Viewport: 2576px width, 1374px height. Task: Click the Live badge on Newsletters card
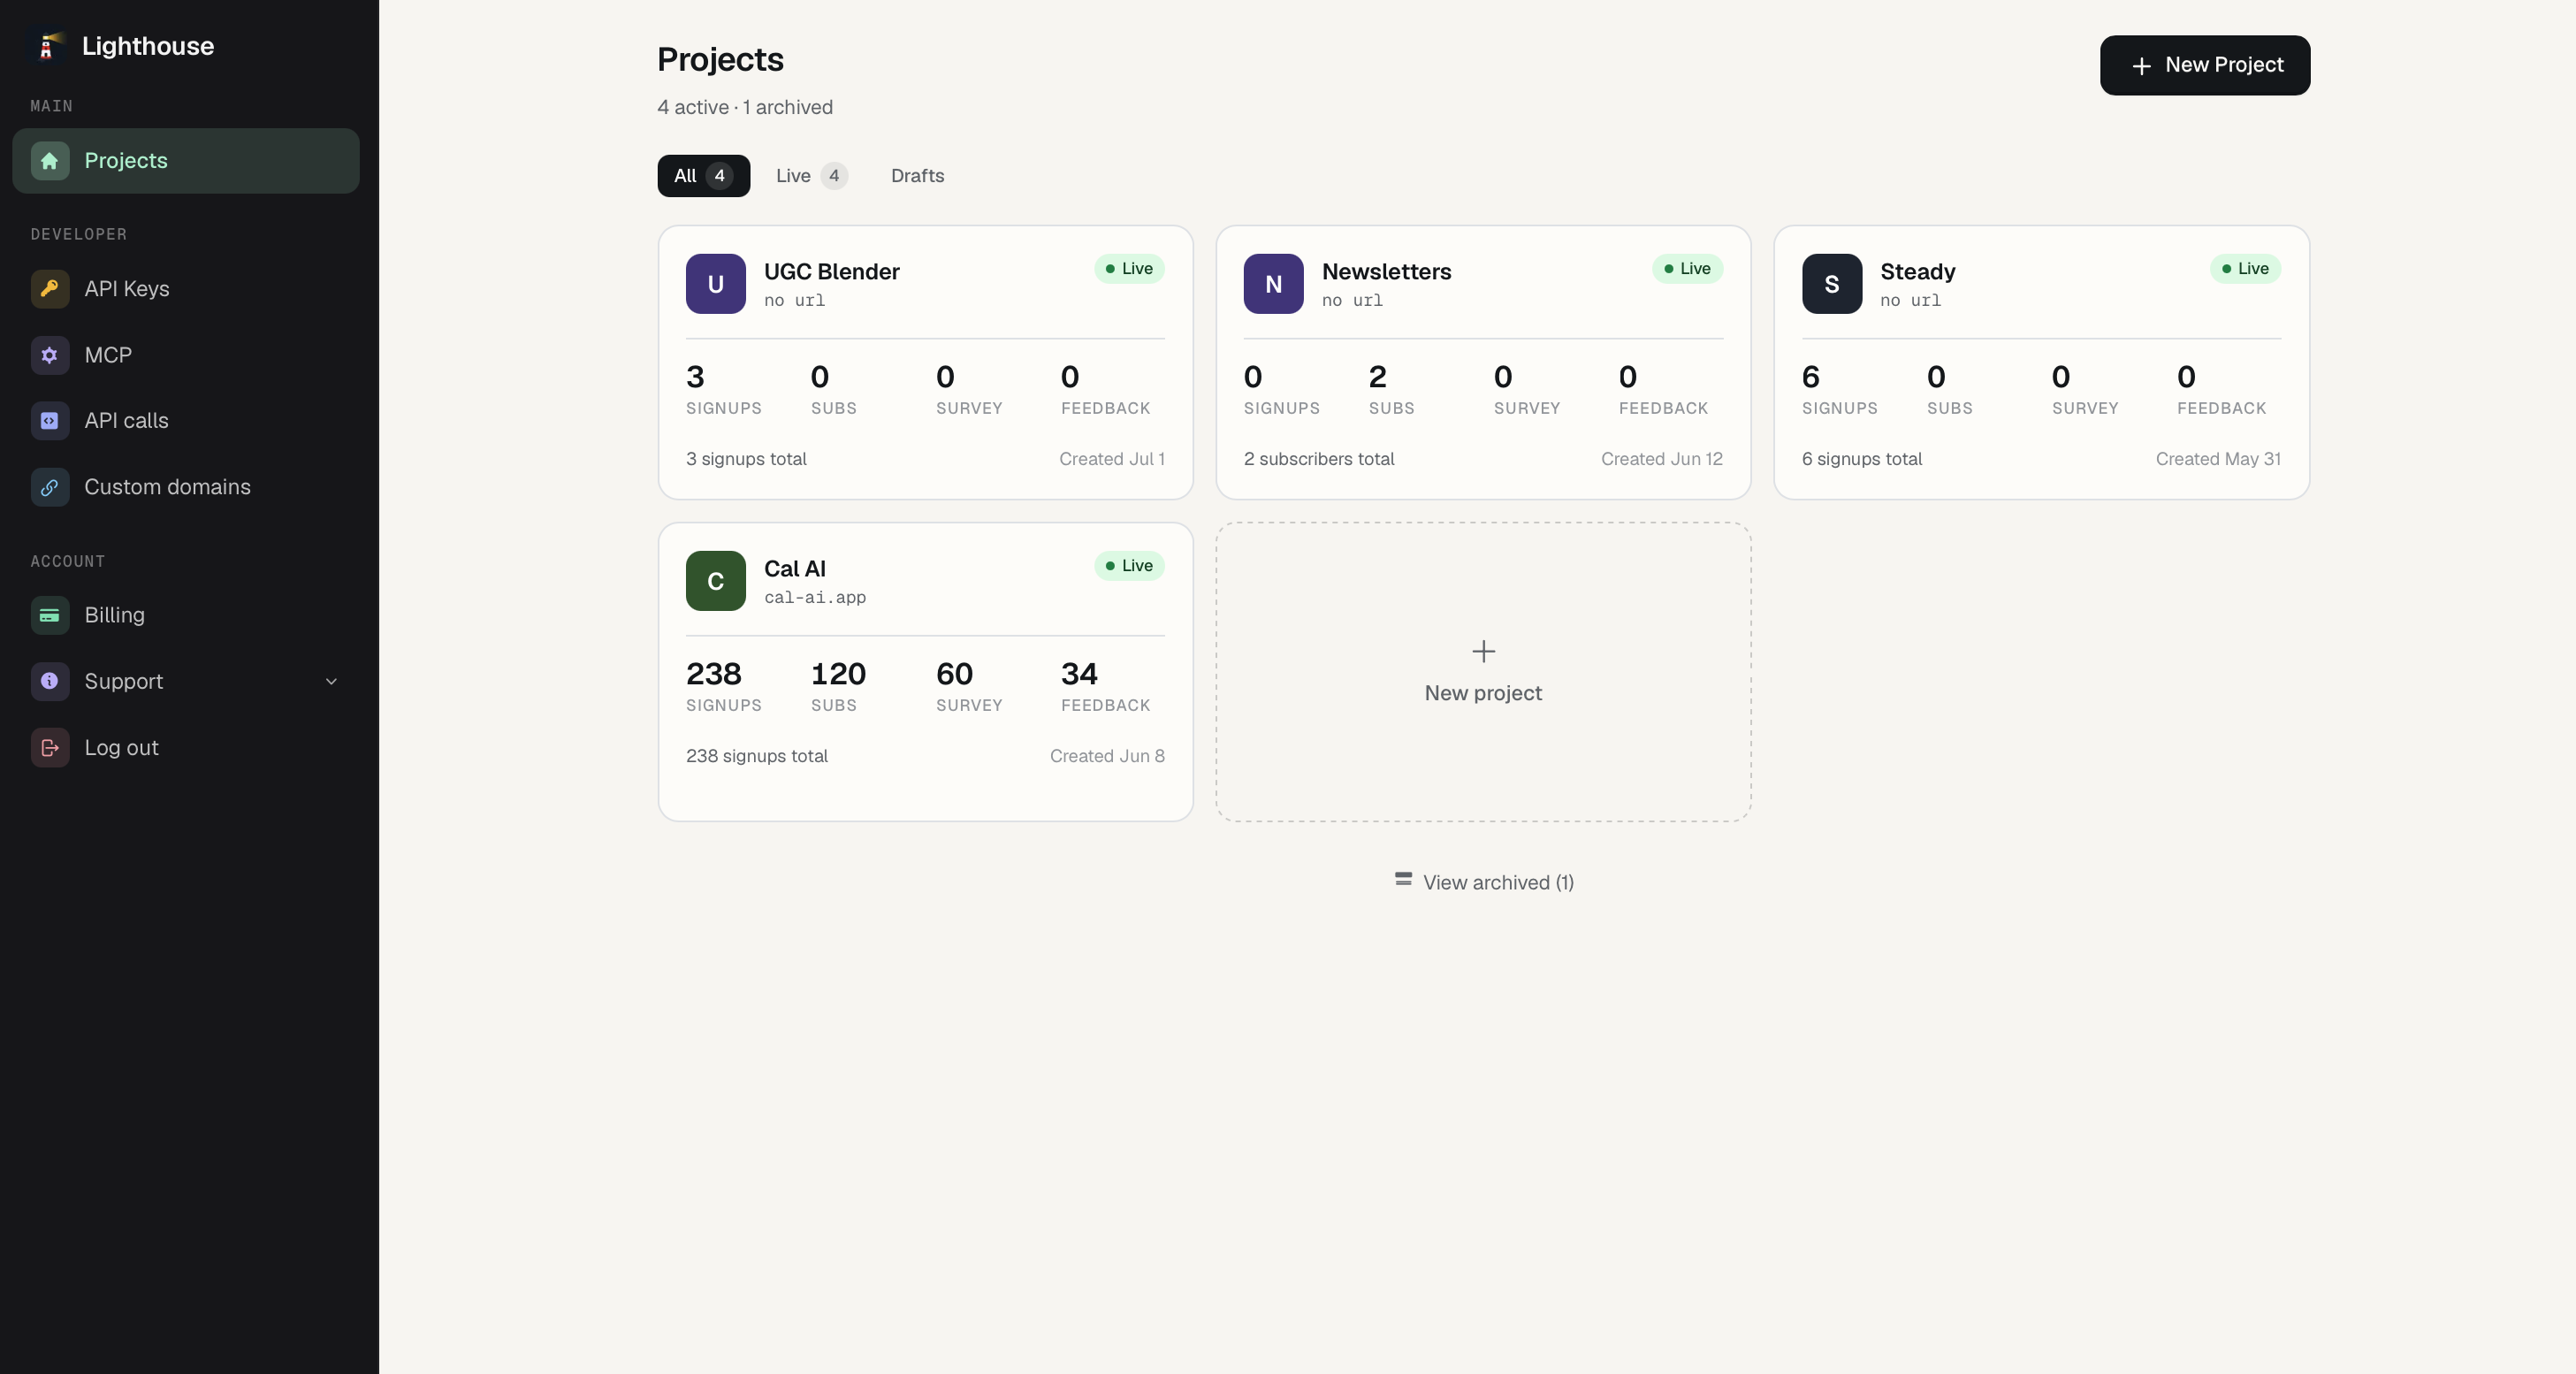[x=1686, y=269]
